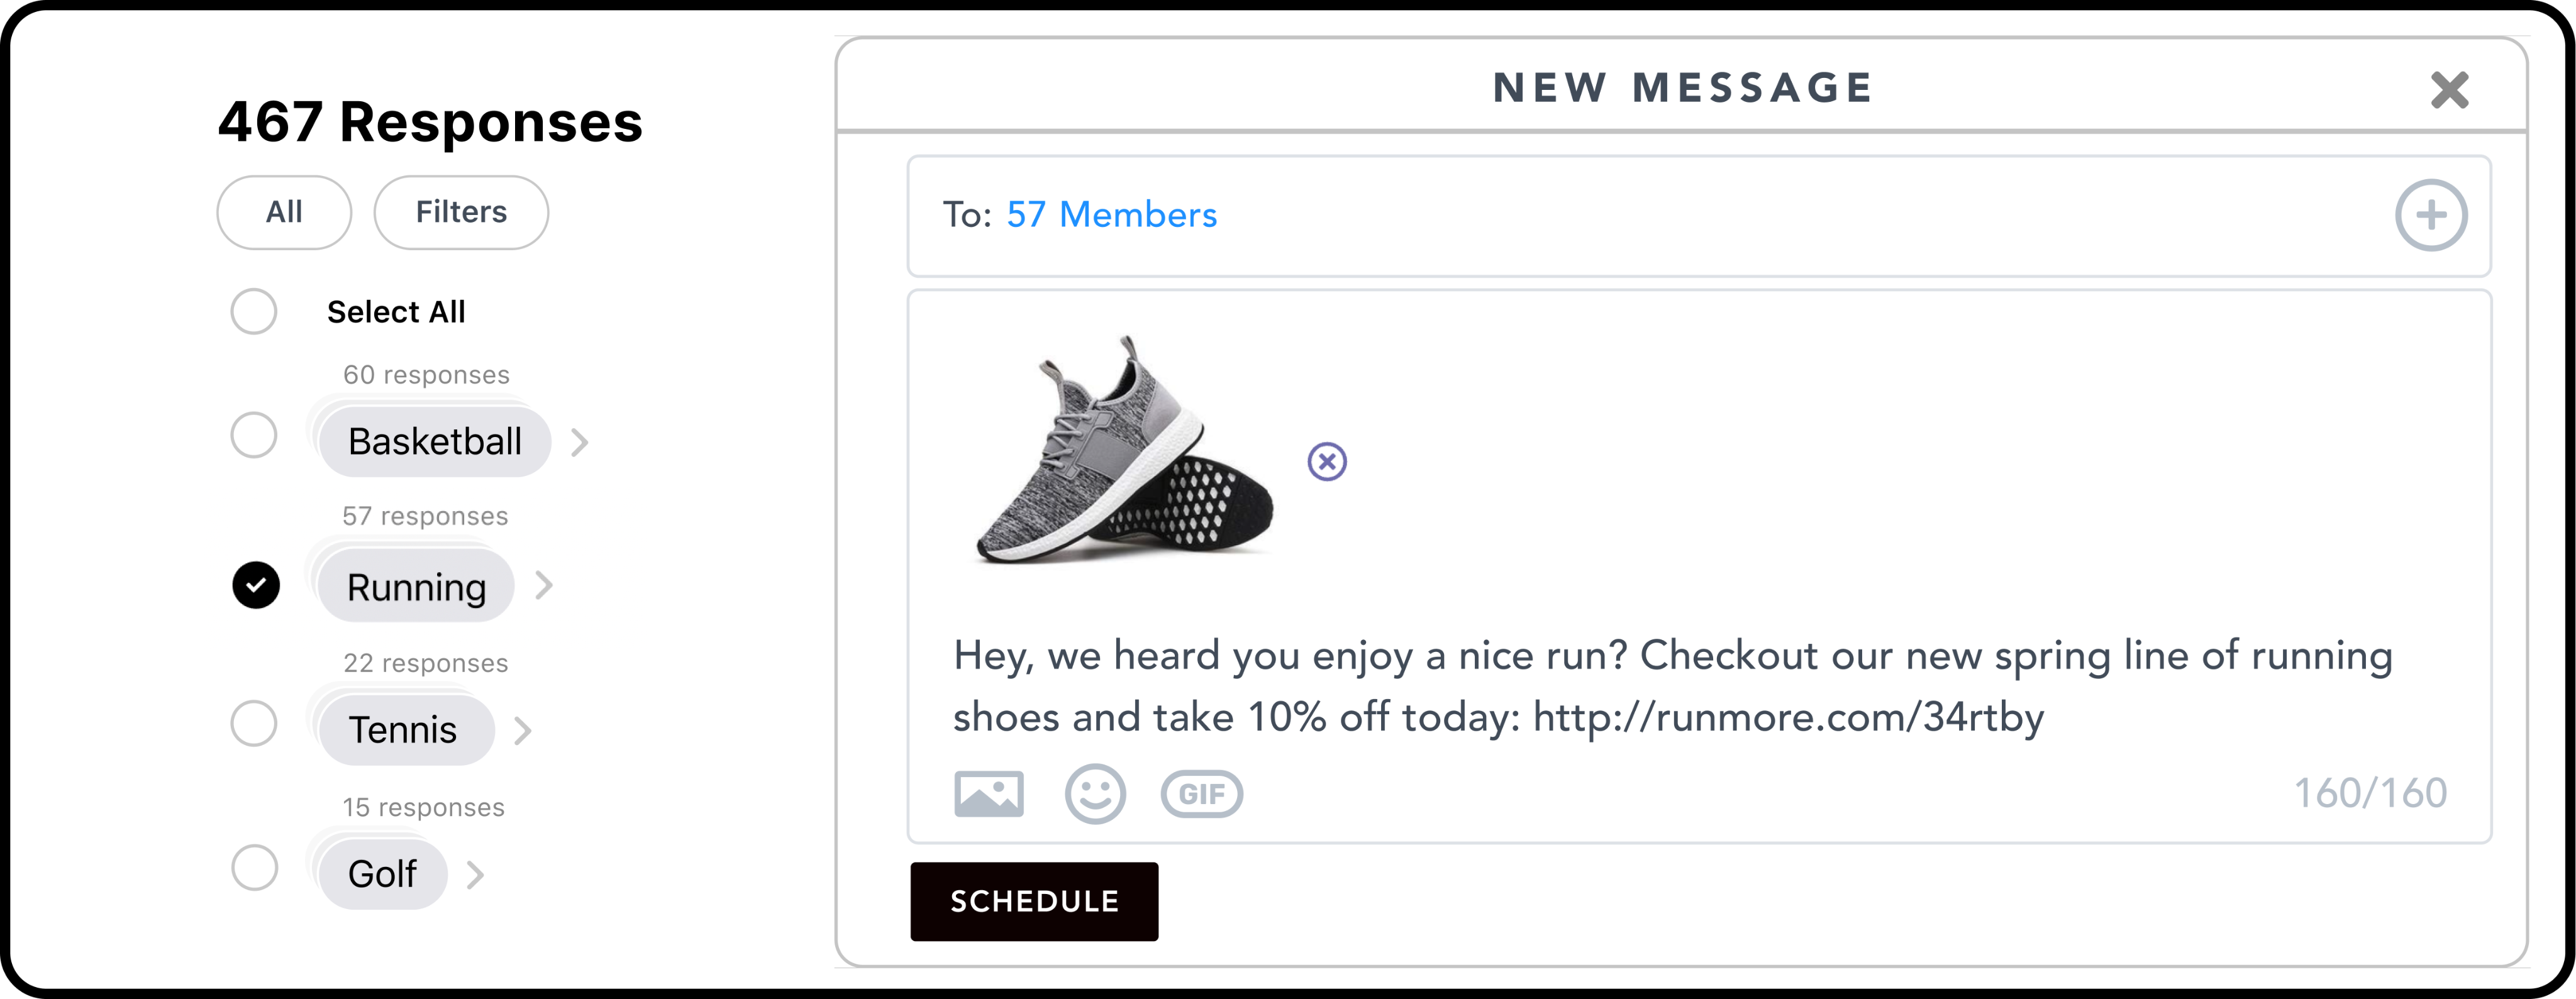The height and width of the screenshot is (999, 2576).
Task: Open the GIF picker
Action: point(1201,794)
